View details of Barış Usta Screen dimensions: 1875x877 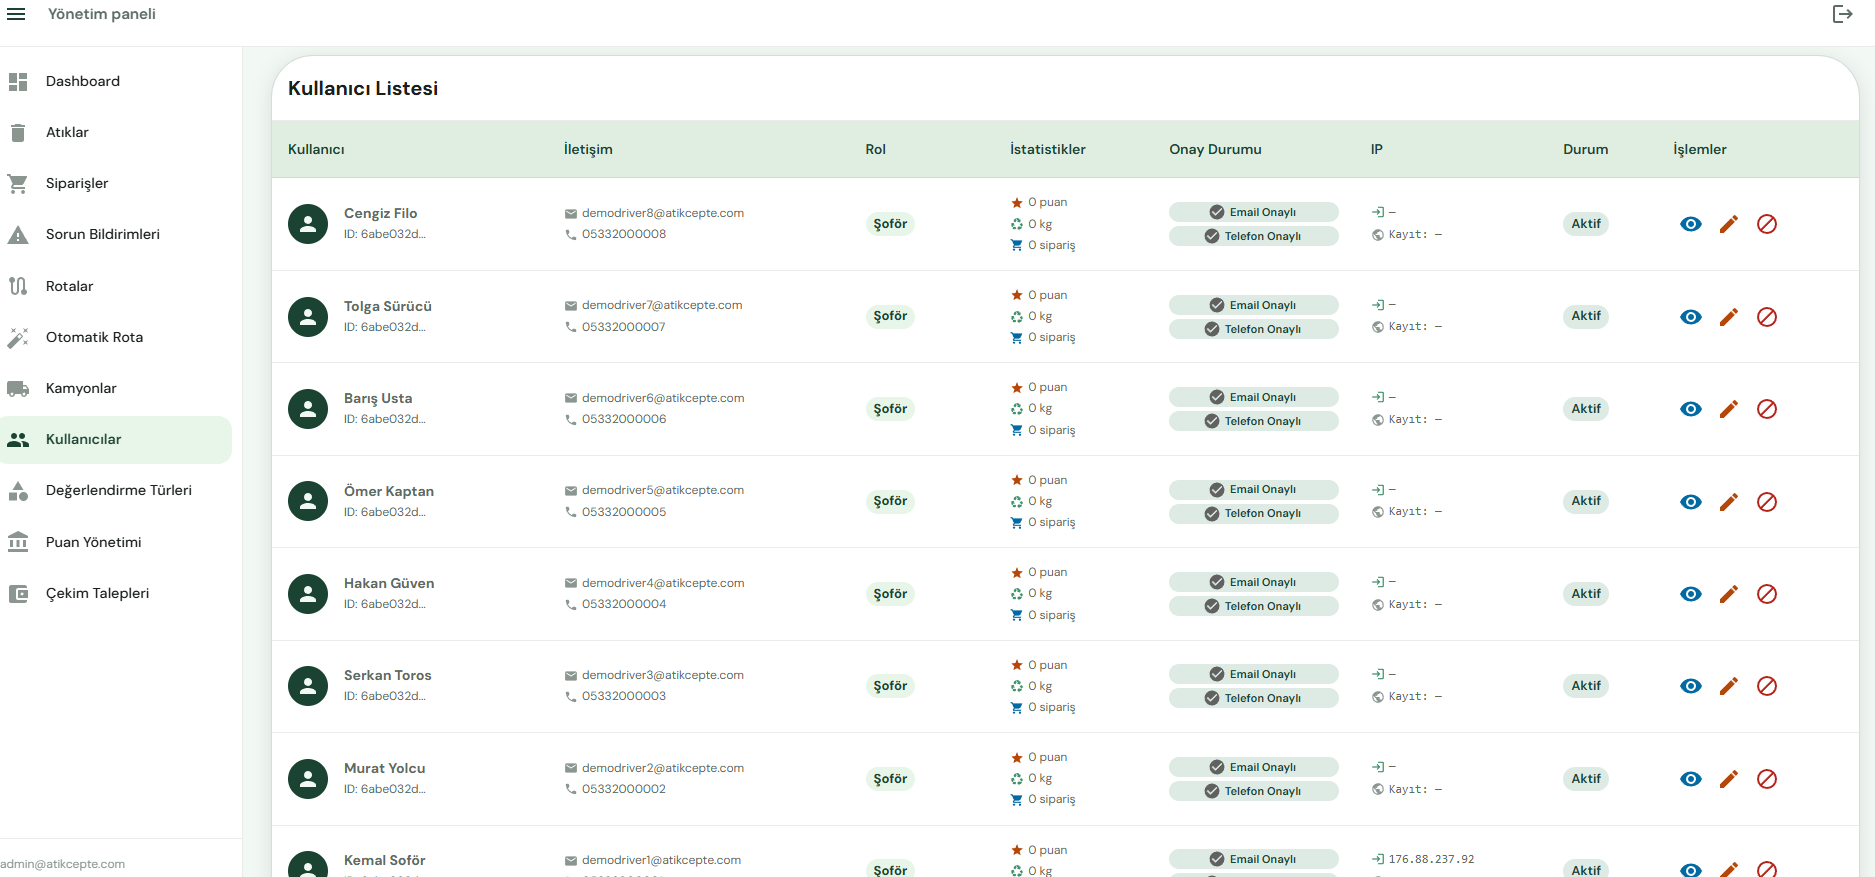tap(1691, 409)
